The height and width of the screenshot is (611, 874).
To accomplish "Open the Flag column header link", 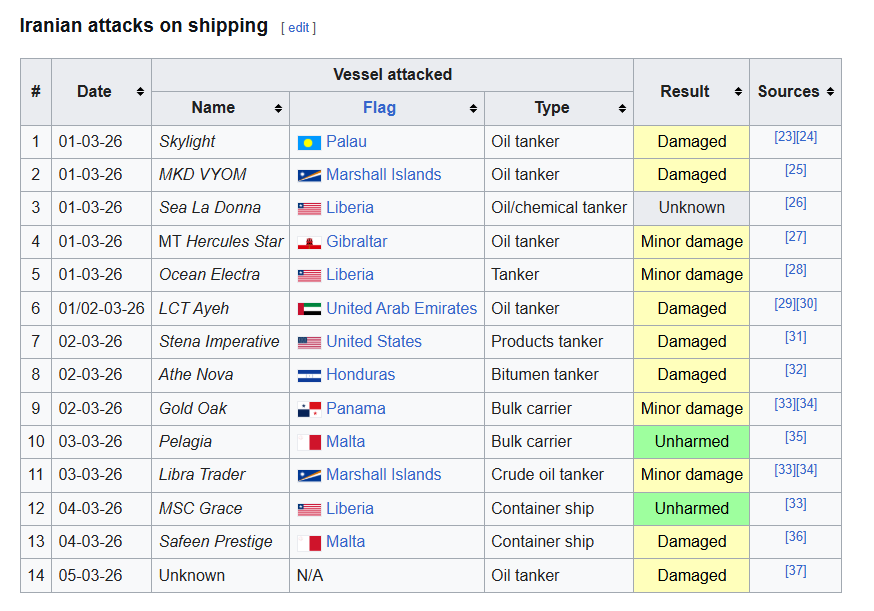I will [x=380, y=108].
